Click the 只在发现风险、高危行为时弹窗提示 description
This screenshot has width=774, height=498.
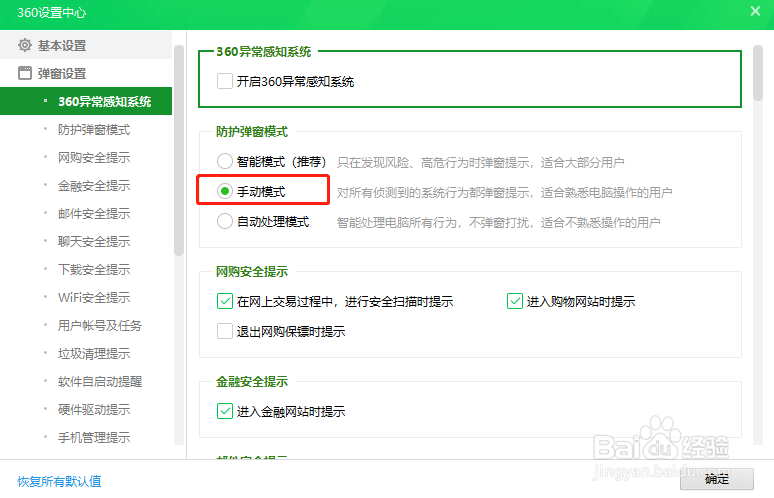pos(481,162)
